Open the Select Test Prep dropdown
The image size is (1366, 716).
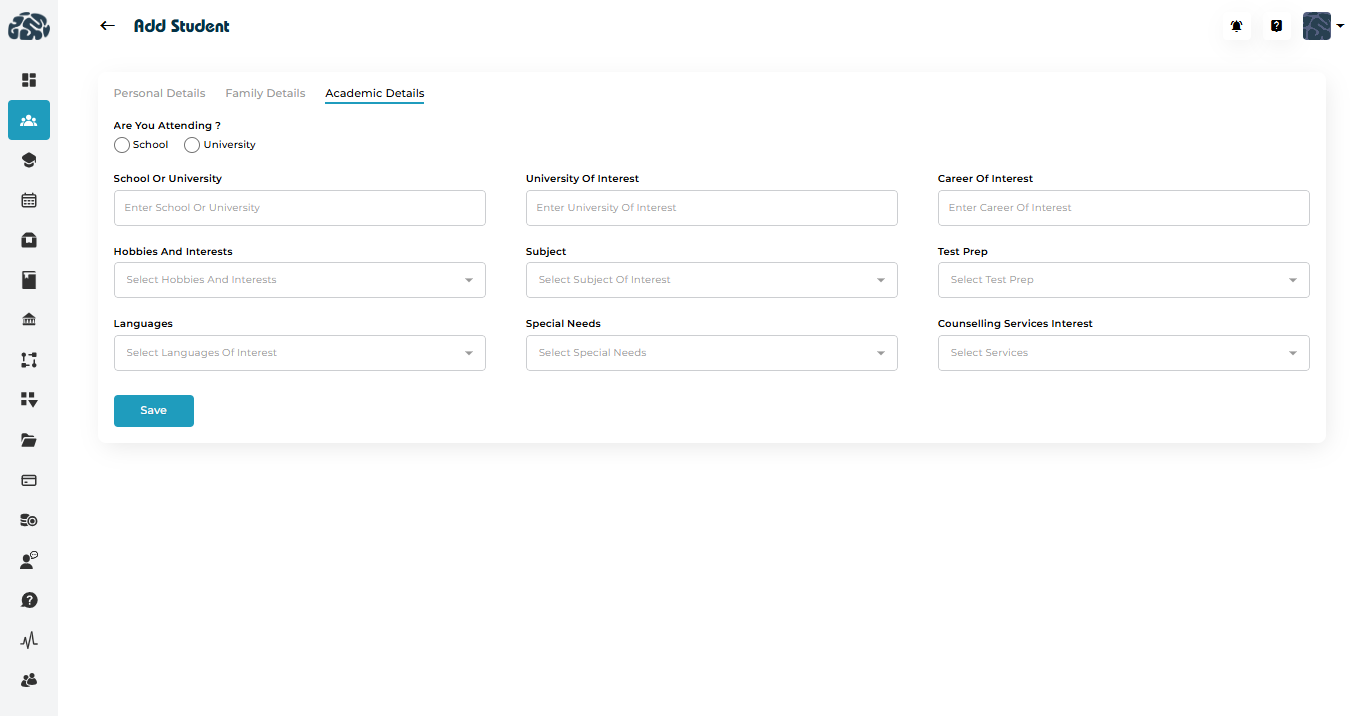coord(1123,280)
